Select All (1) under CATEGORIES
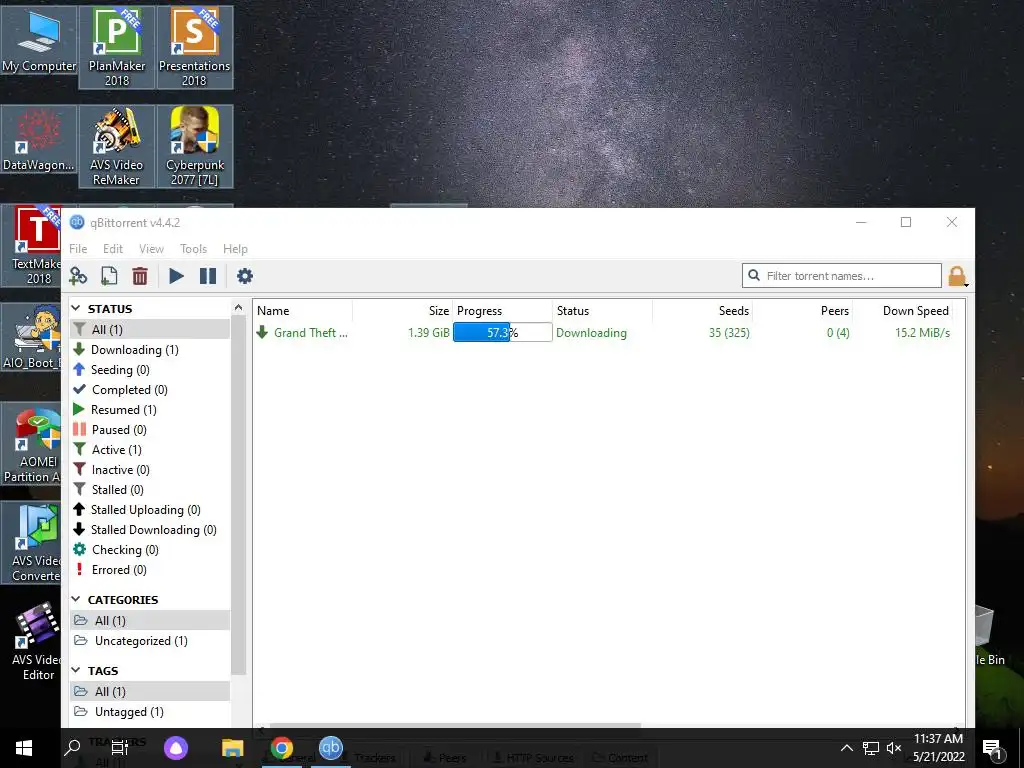Image resolution: width=1024 pixels, height=768 pixels. point(150,620)
